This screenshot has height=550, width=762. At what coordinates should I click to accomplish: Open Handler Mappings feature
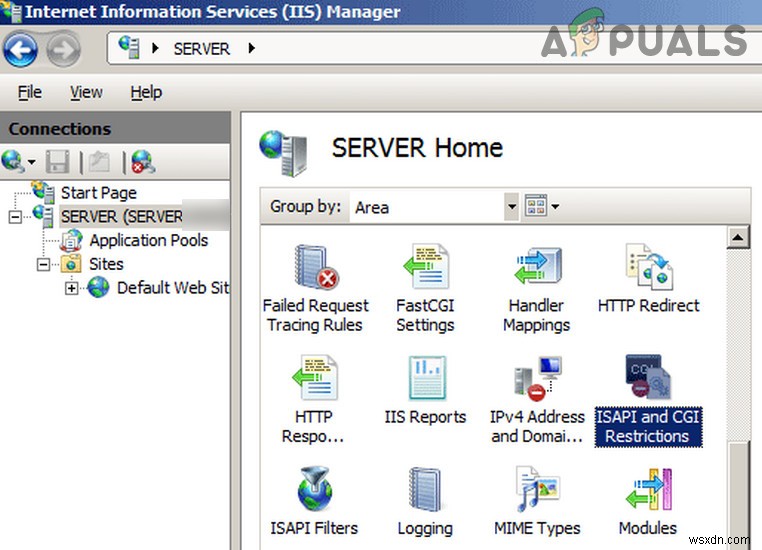coord(537,289)
